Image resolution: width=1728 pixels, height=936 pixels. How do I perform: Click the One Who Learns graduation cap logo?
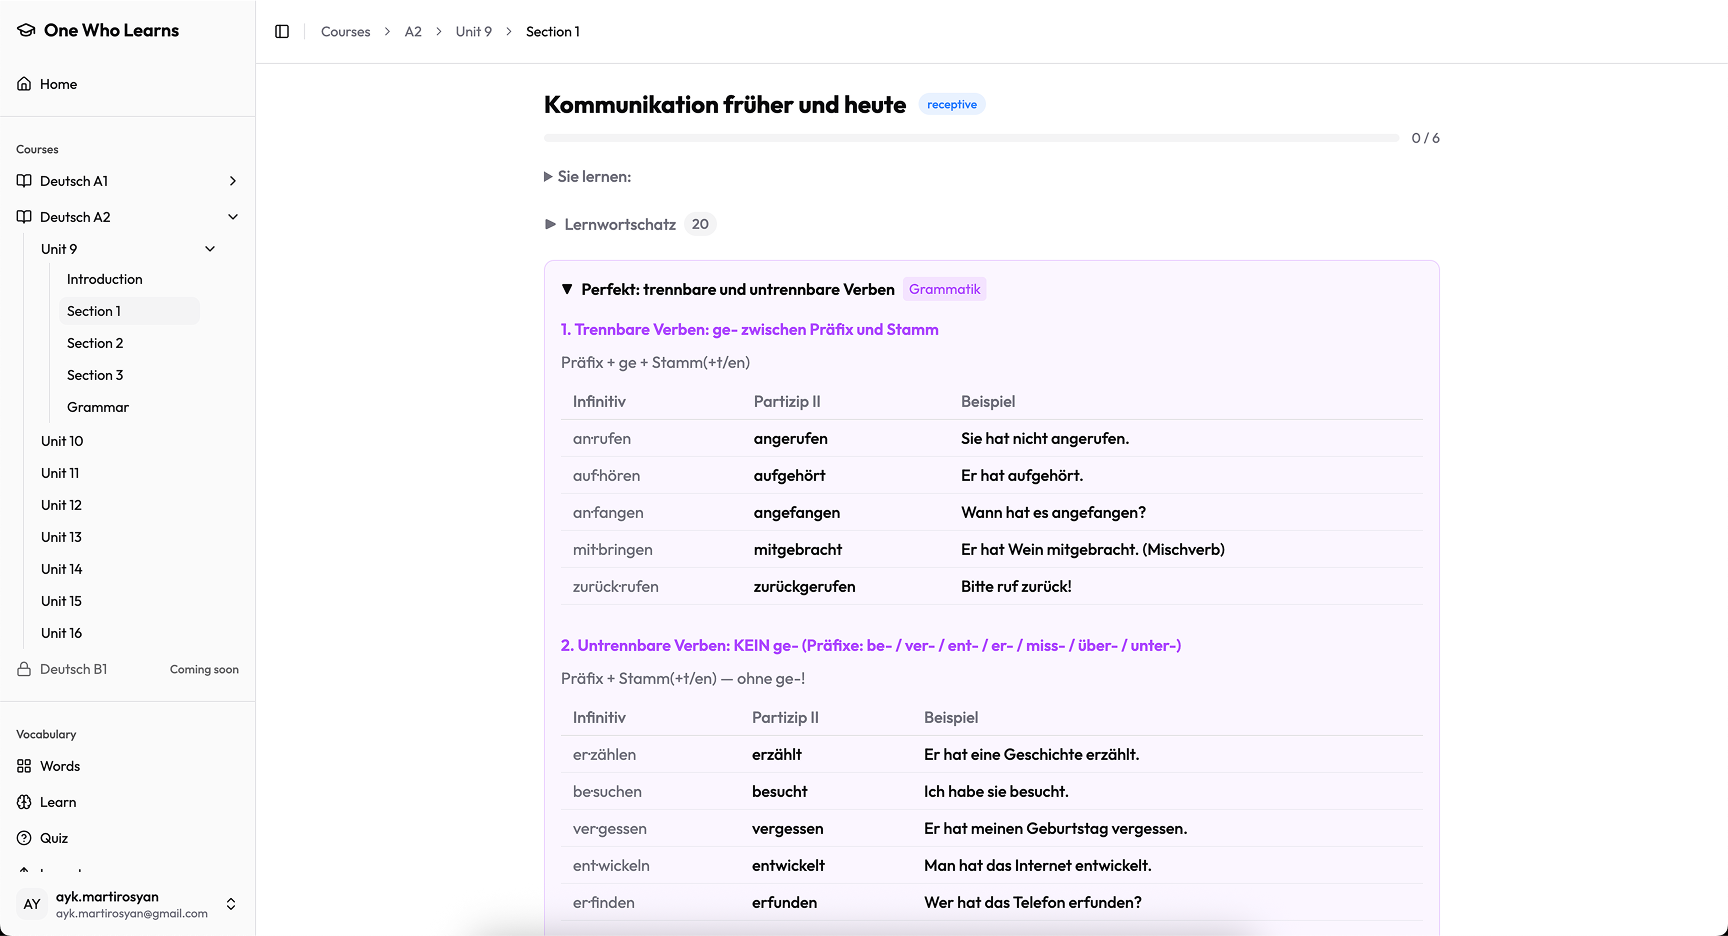(24, 30)
